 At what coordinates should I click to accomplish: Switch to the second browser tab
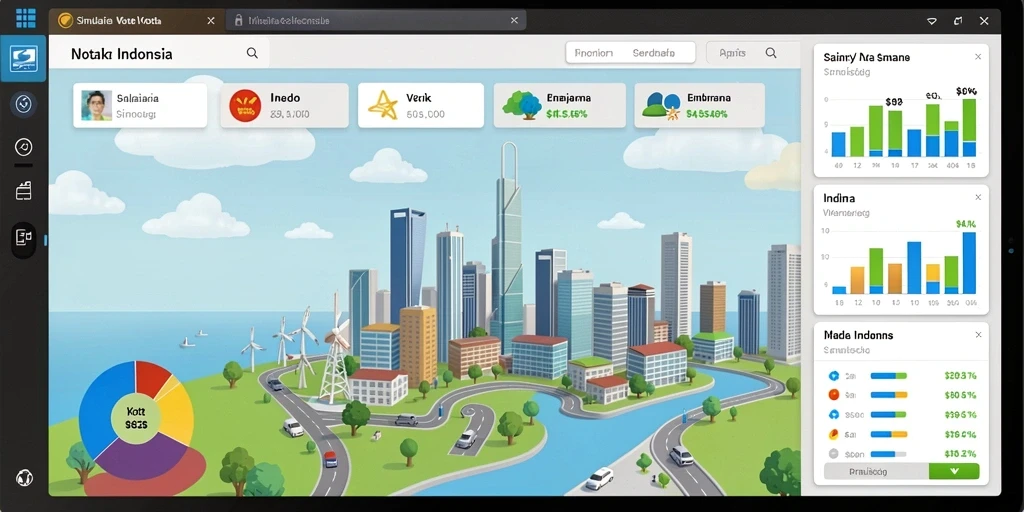click(x=376, y=21)
